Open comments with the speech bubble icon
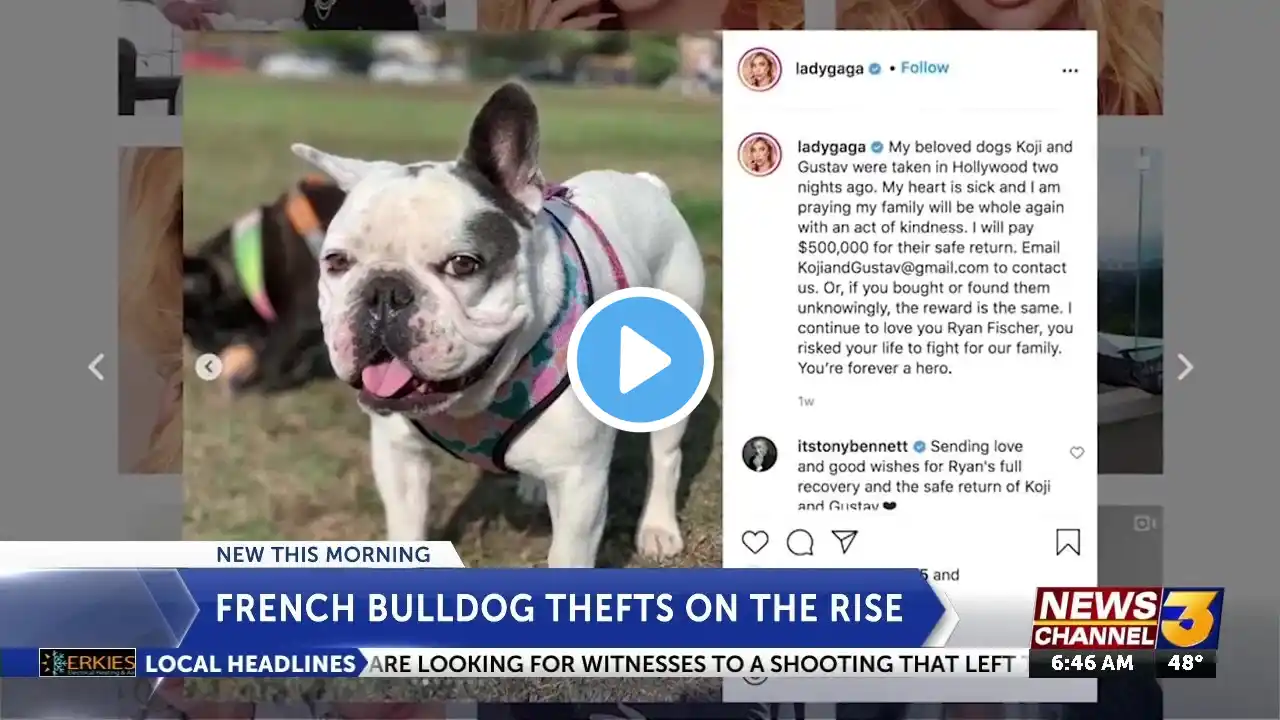 point(800,542)
